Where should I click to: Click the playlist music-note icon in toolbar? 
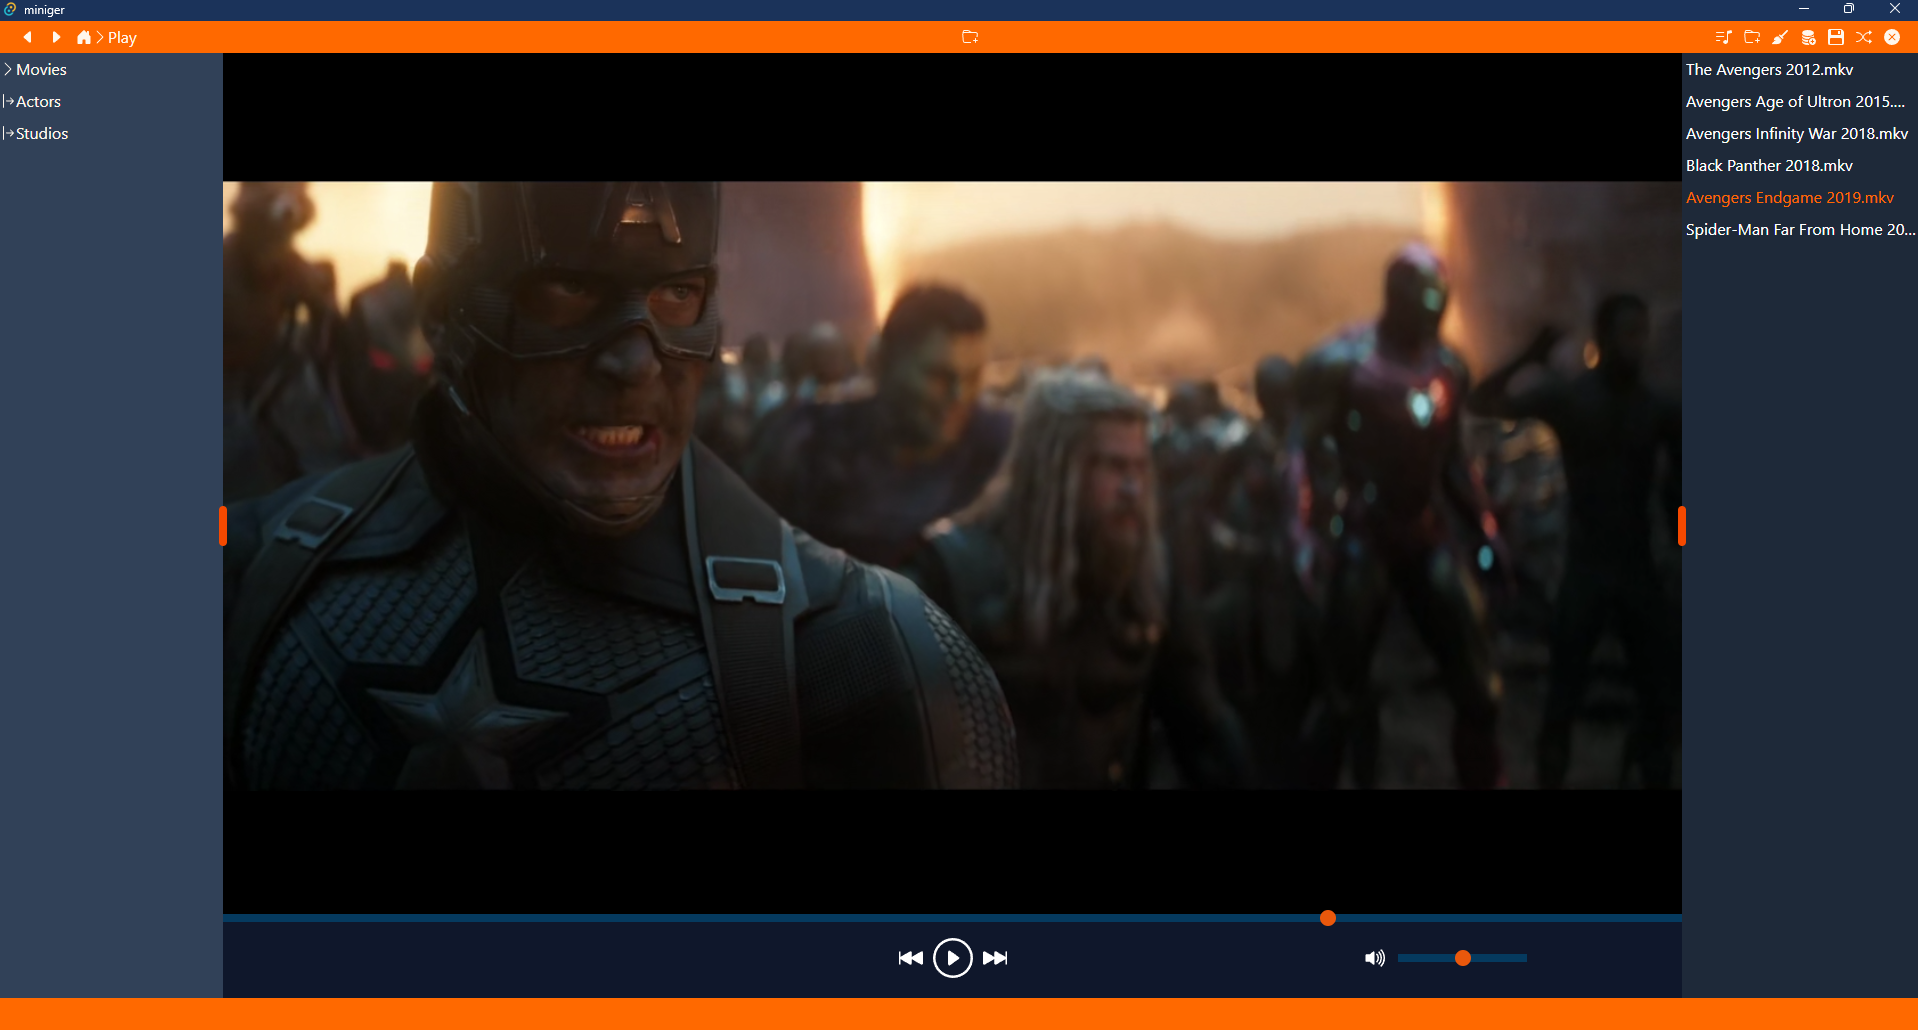(x=1722, y=37)
